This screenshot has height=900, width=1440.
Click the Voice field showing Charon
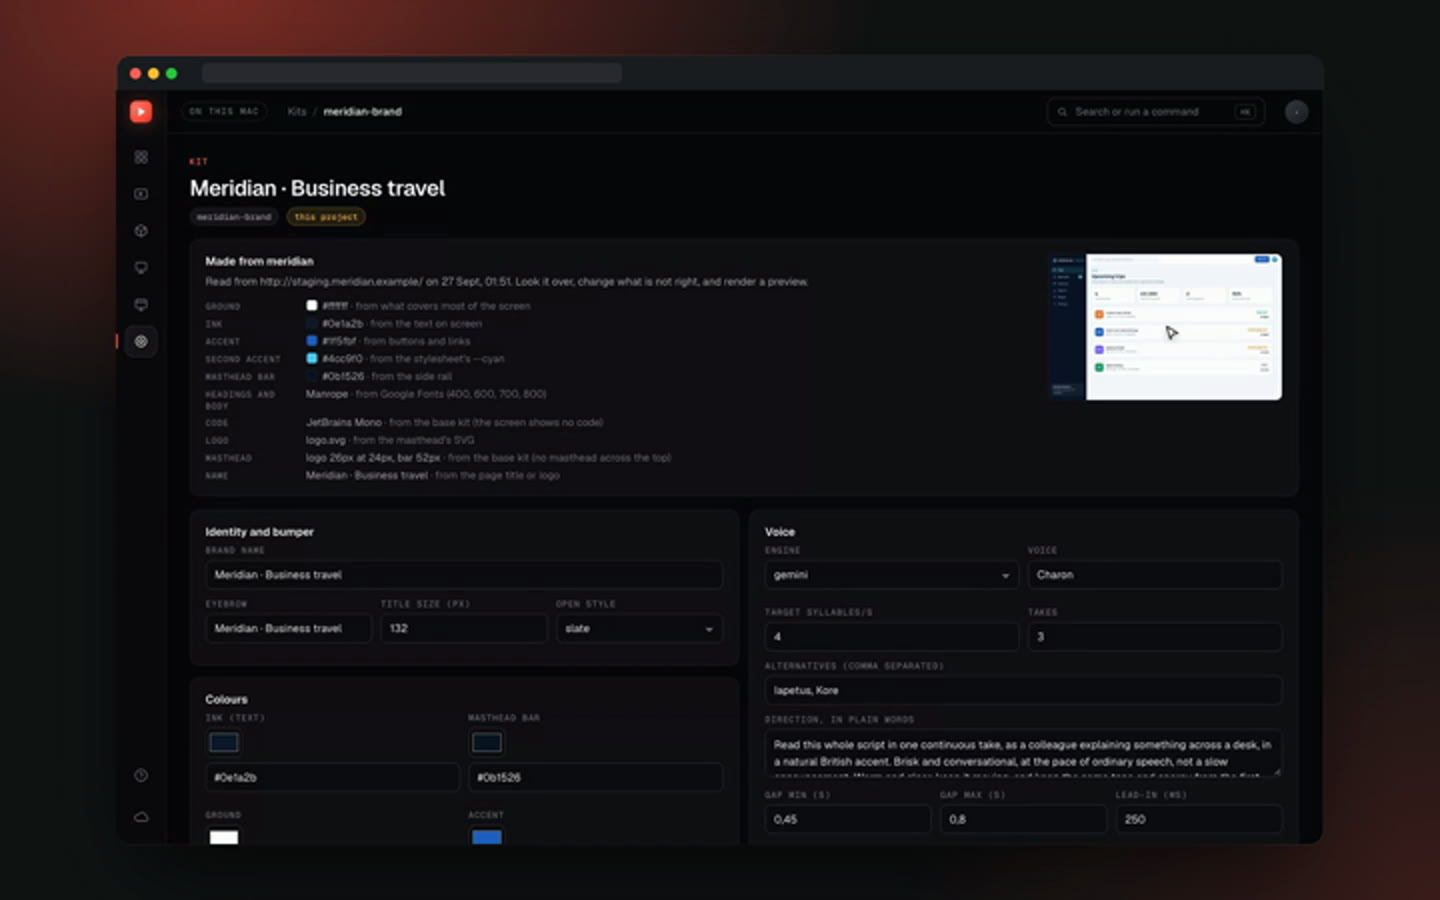[x=1155, y=575]
